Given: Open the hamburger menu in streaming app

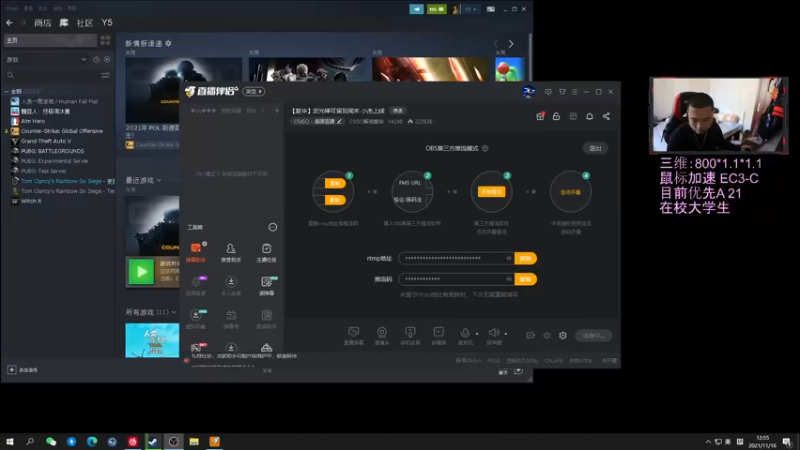Looking at the screenshot, I should coord(574,92).
